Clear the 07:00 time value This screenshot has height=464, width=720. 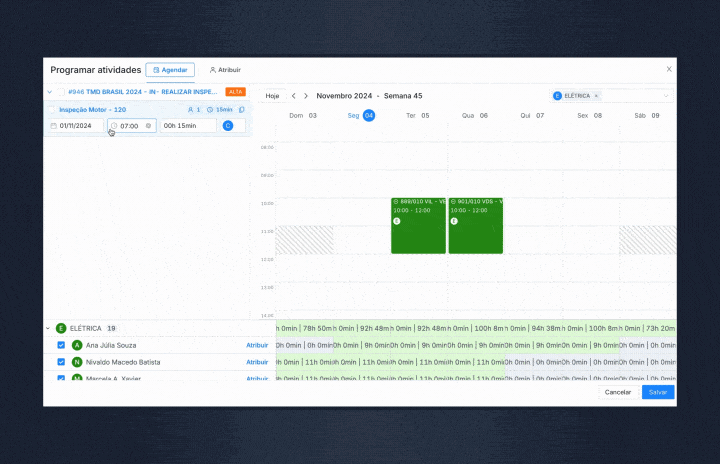coord(148,125)
